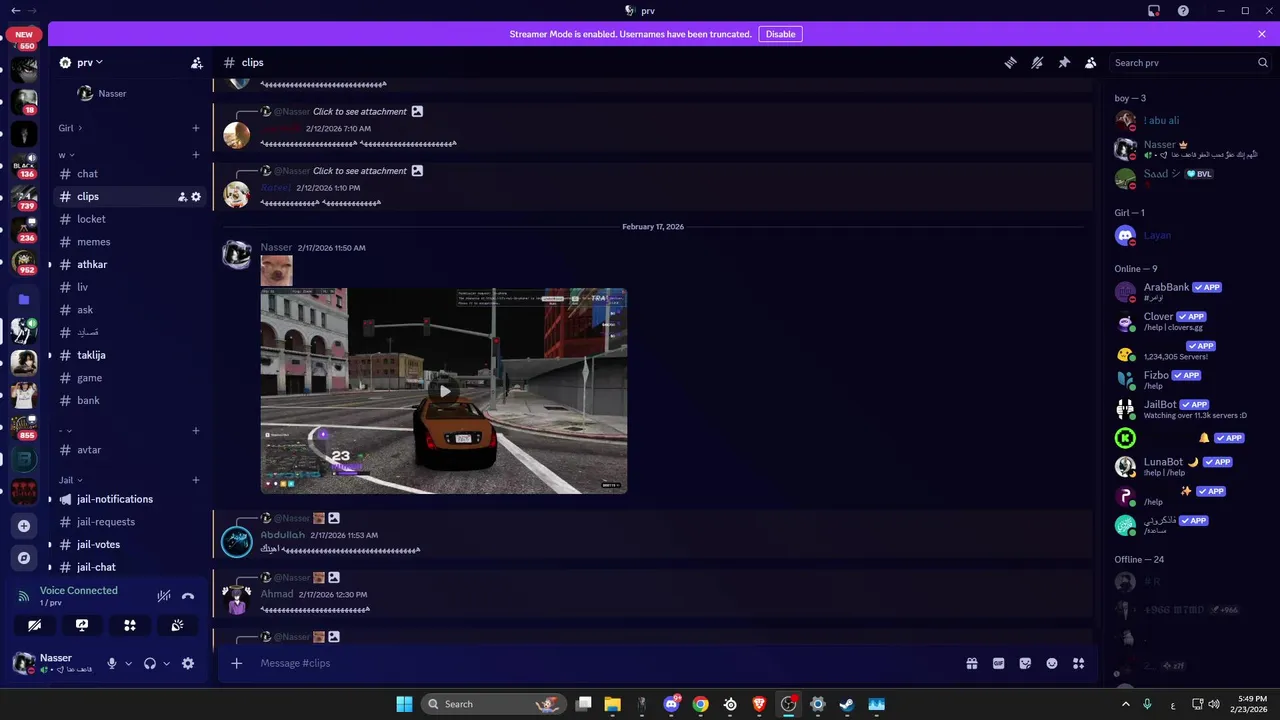Open the Threads icon in channel header
Screen dimensions: 1280x720
[x=1010, y=62]
